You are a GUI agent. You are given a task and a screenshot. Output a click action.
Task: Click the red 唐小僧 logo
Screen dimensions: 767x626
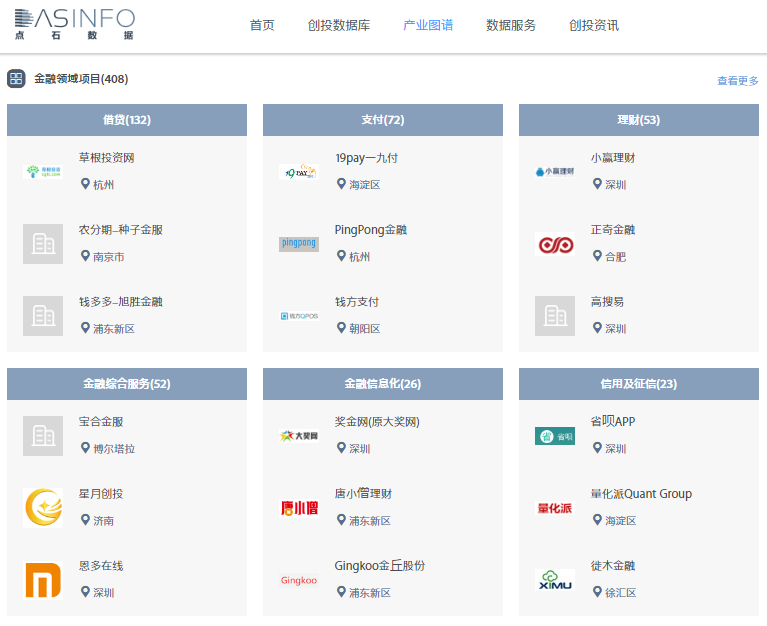coord(299,508)
